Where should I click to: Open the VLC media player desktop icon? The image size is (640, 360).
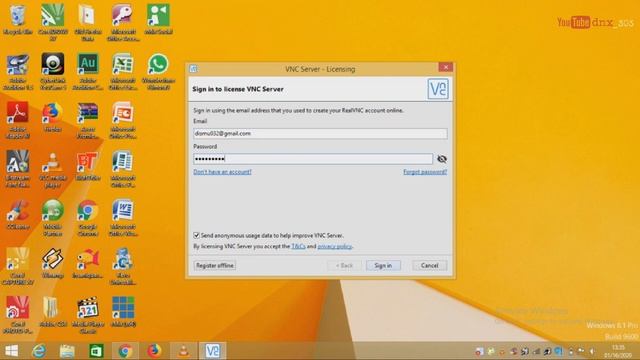pos(53,169)
